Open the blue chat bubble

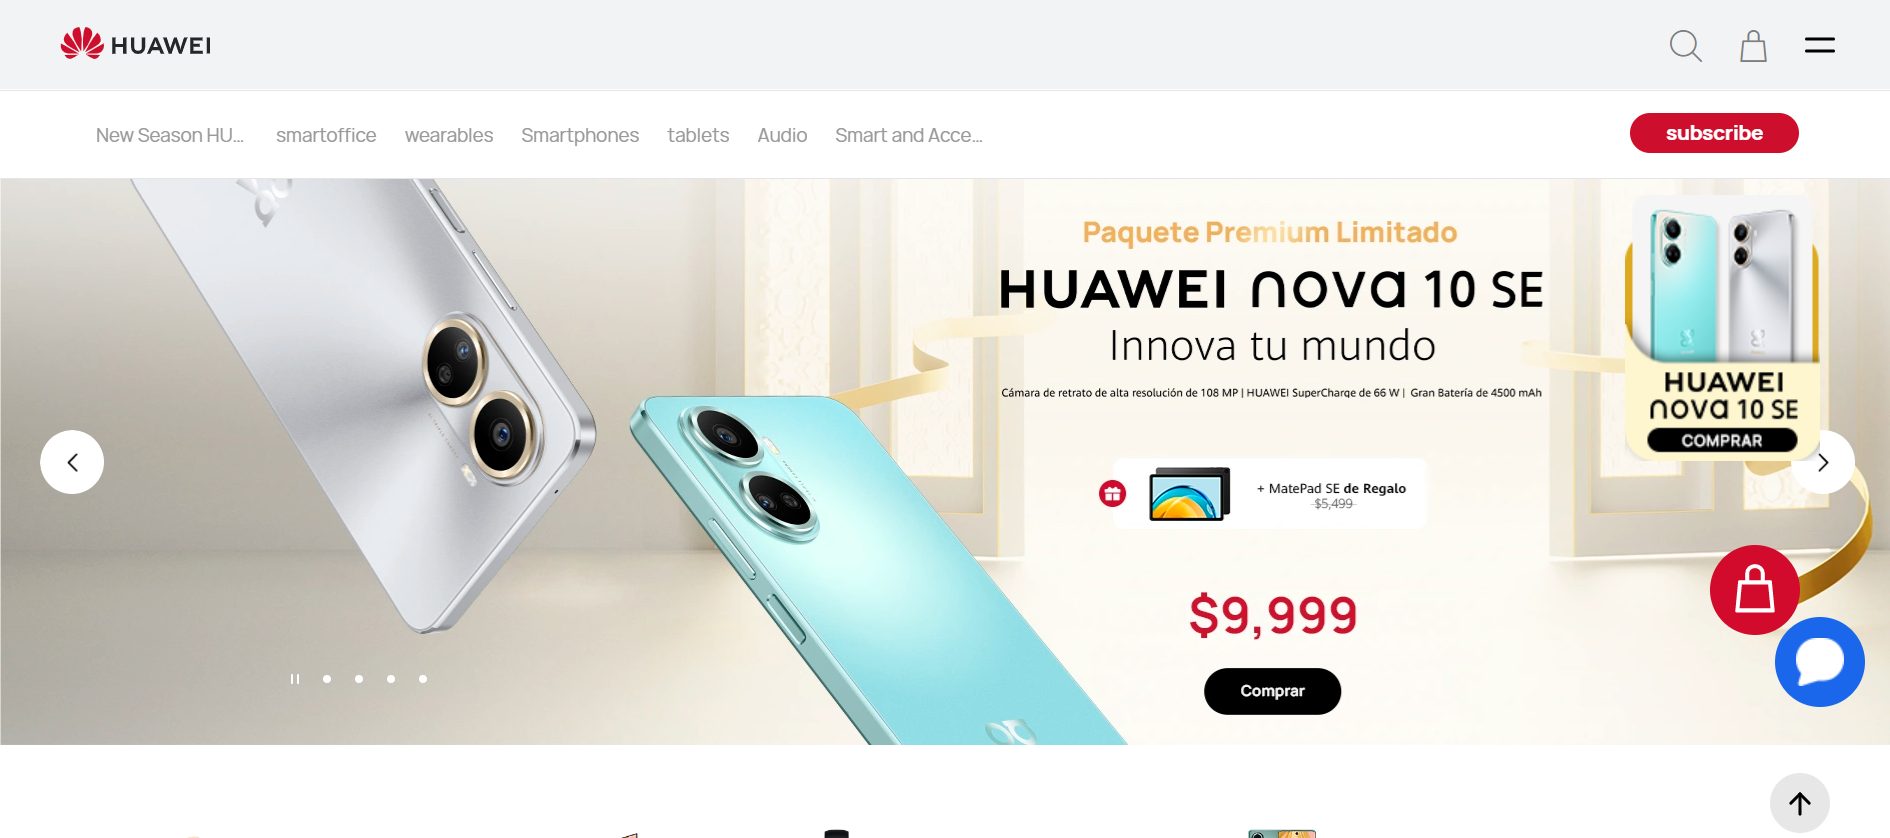point(1819,662)
